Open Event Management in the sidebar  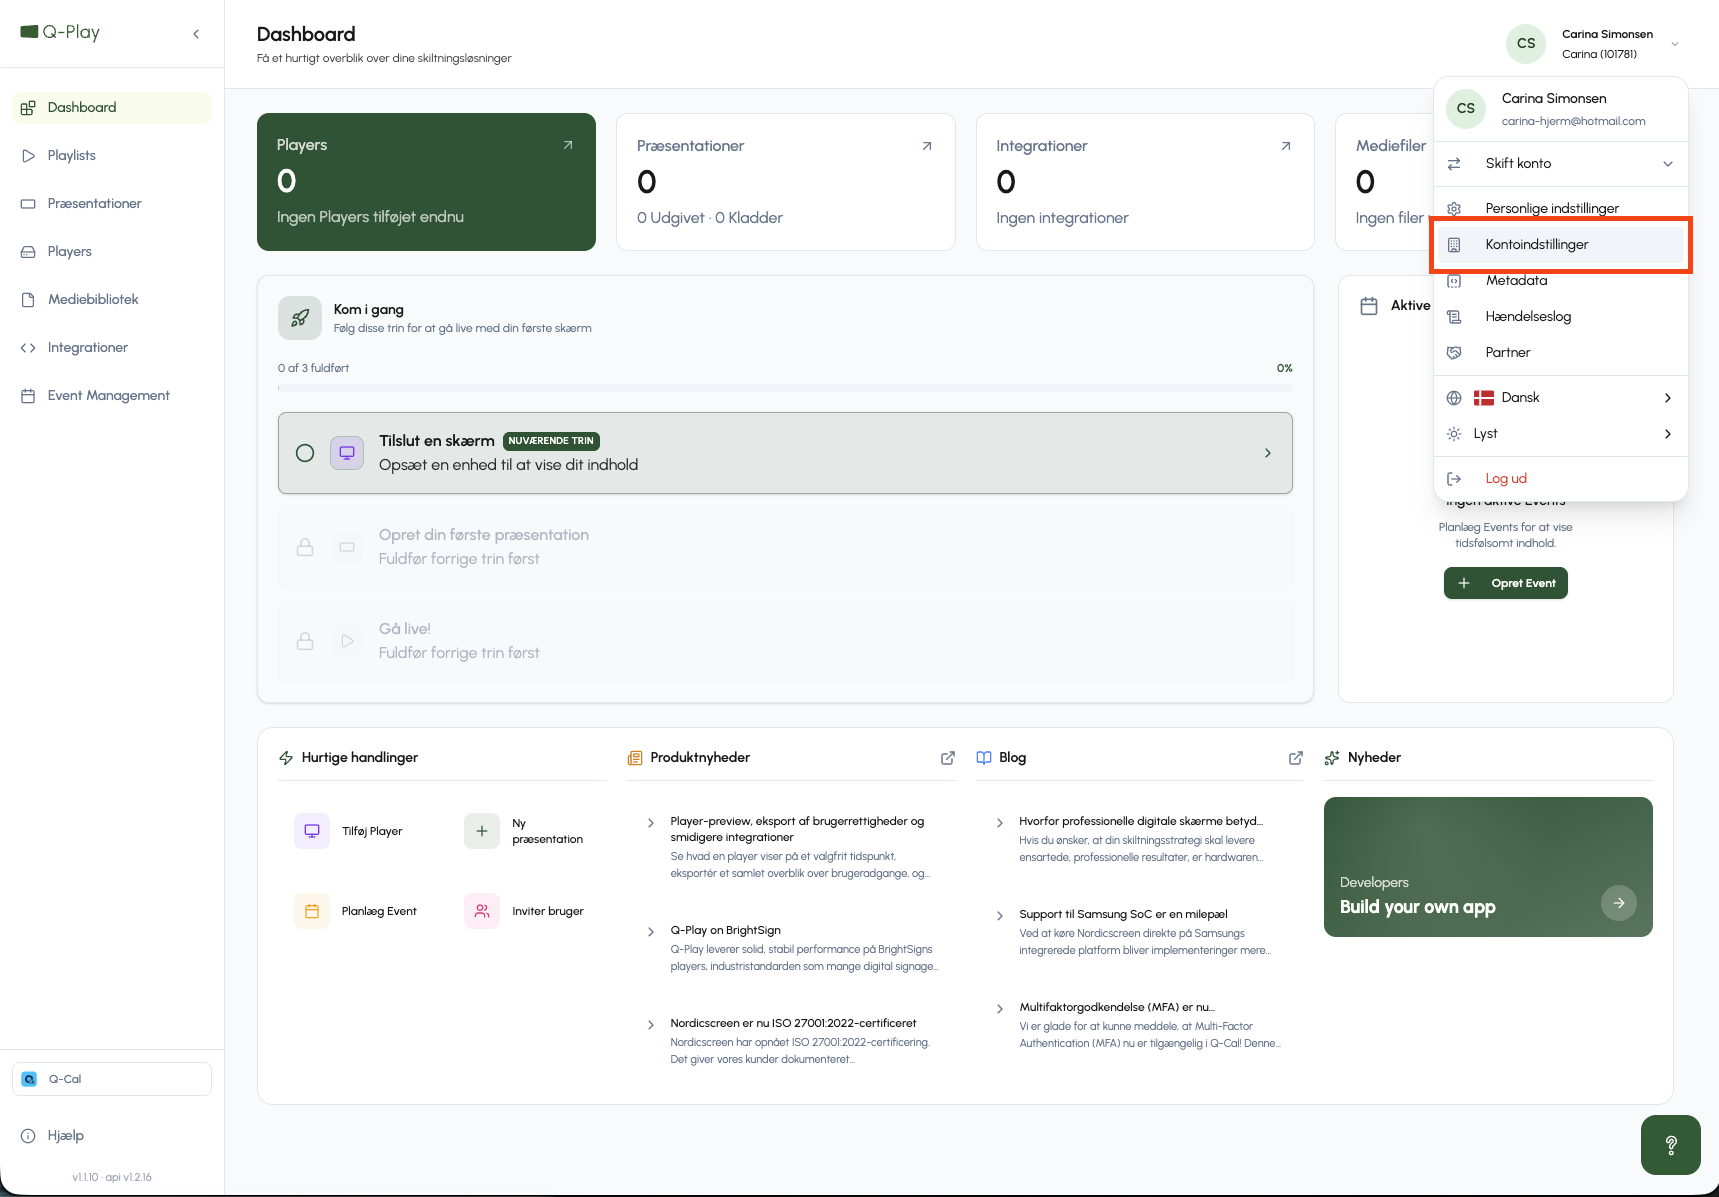[112, 395]
